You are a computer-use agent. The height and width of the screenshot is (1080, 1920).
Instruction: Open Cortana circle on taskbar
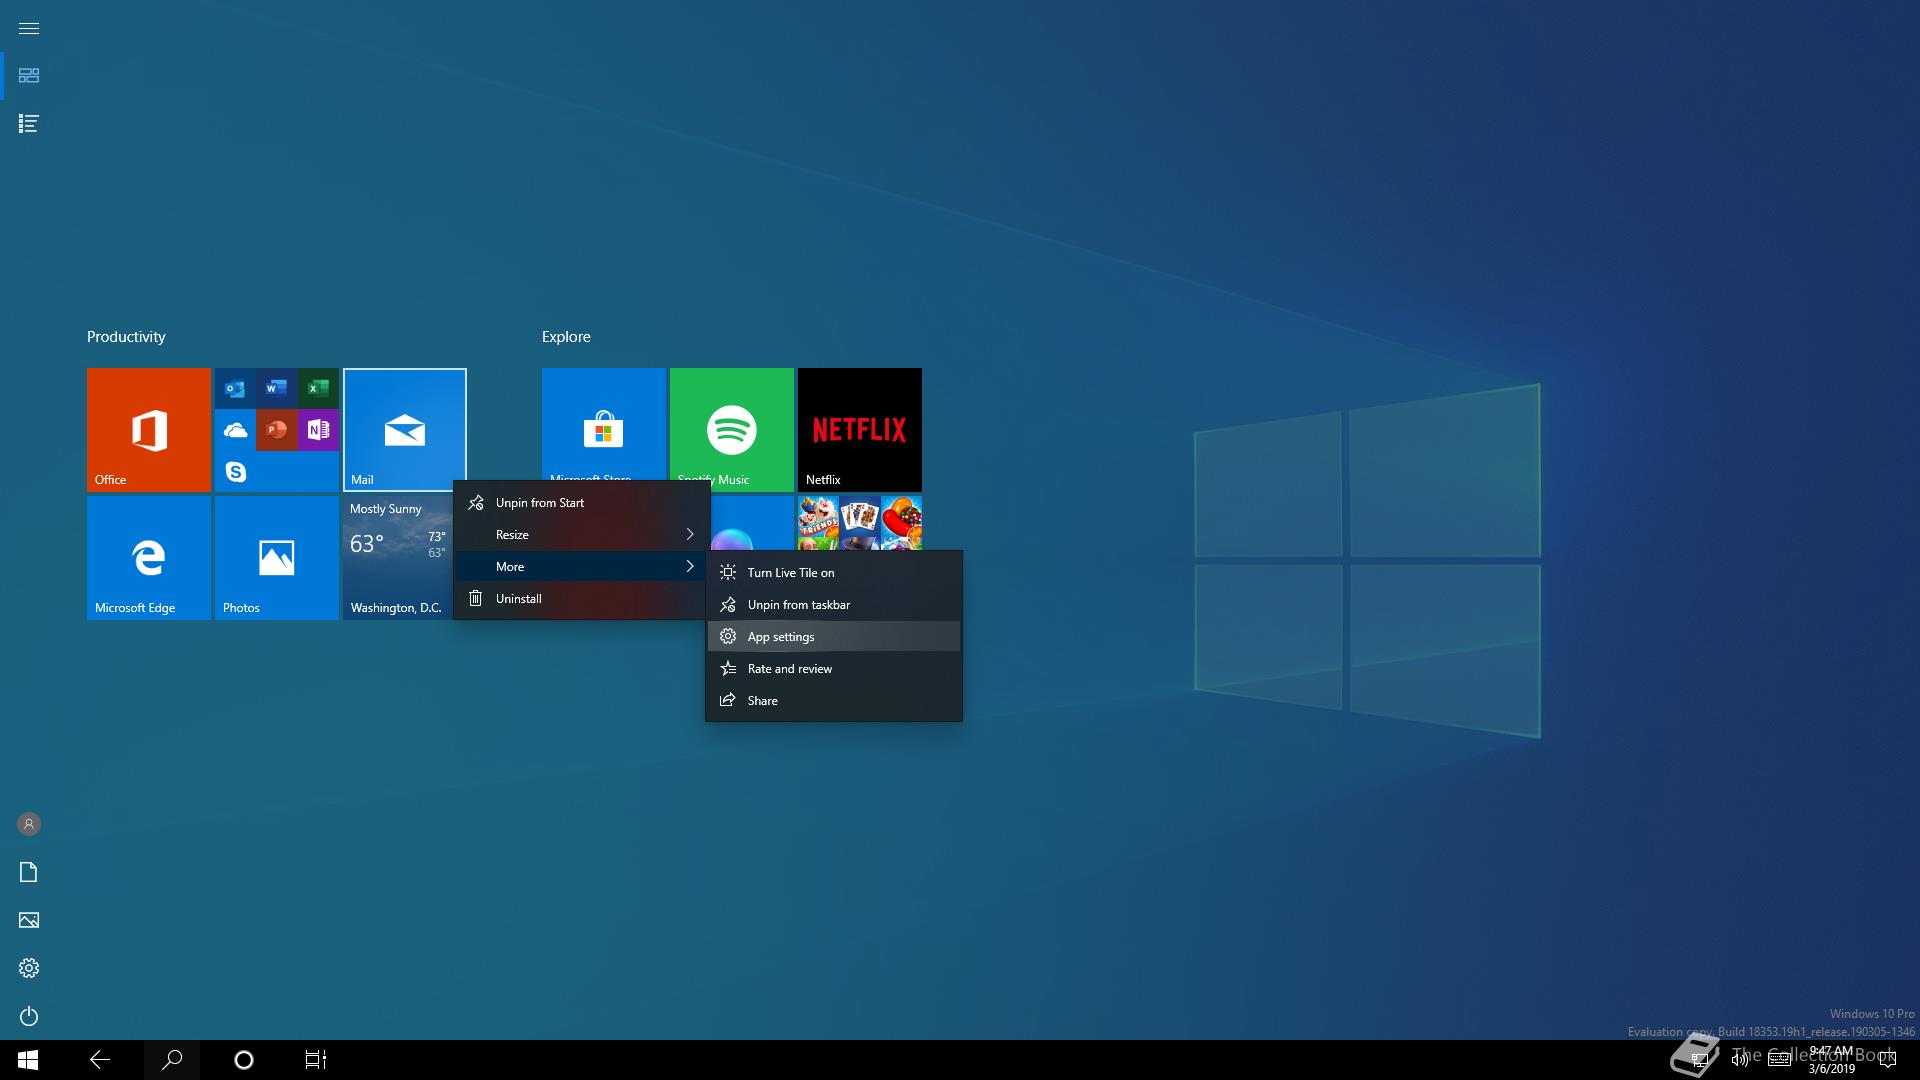tap(244, 1060)
